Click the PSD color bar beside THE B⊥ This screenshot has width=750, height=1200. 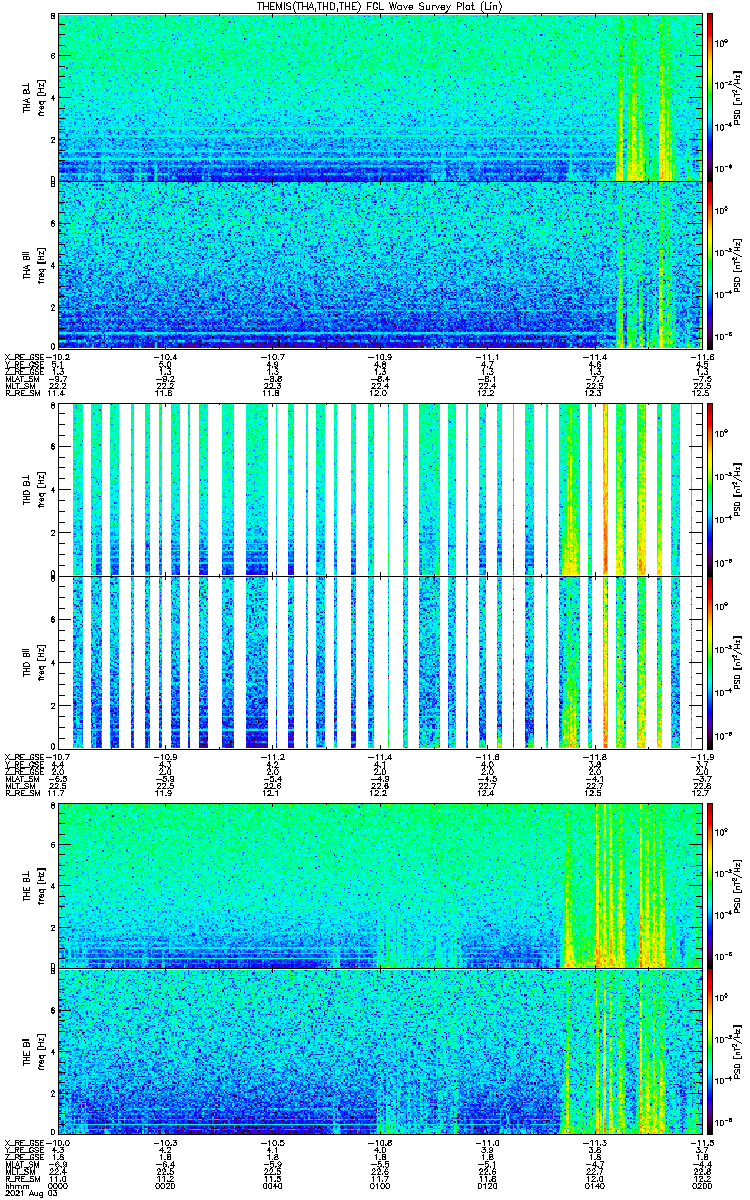710,885
